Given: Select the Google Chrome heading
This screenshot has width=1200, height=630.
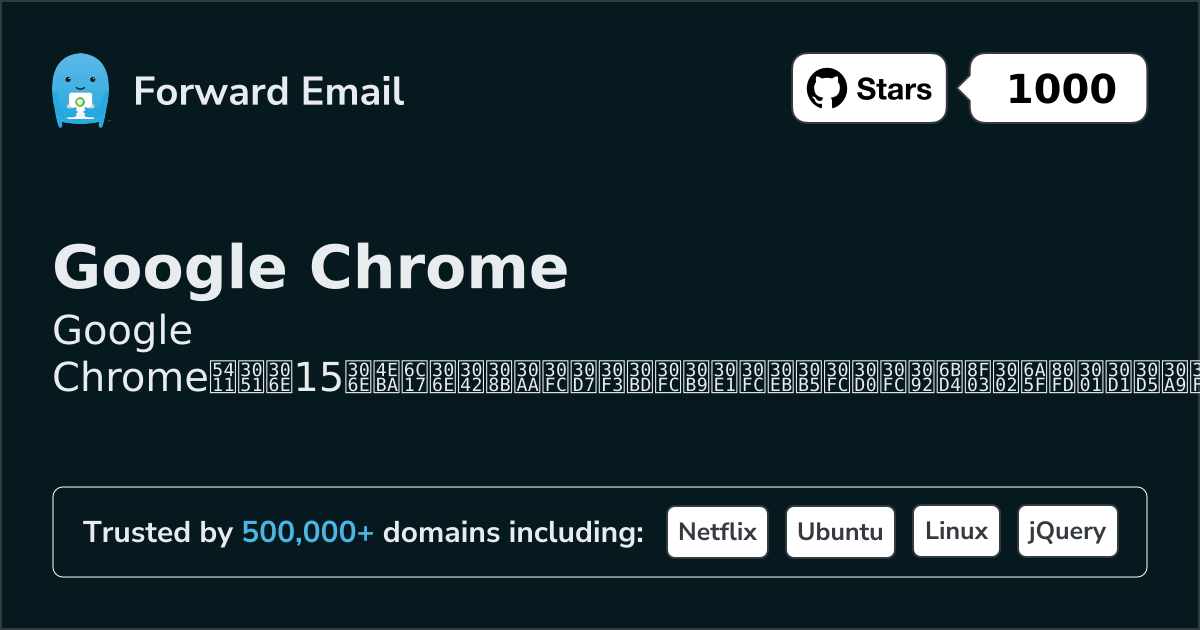Looking at the screenshot, I should click(310, 267).
